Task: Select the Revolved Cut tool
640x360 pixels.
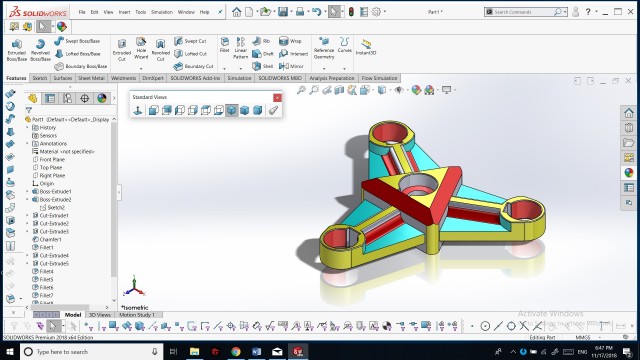Action: pos(160,50)
